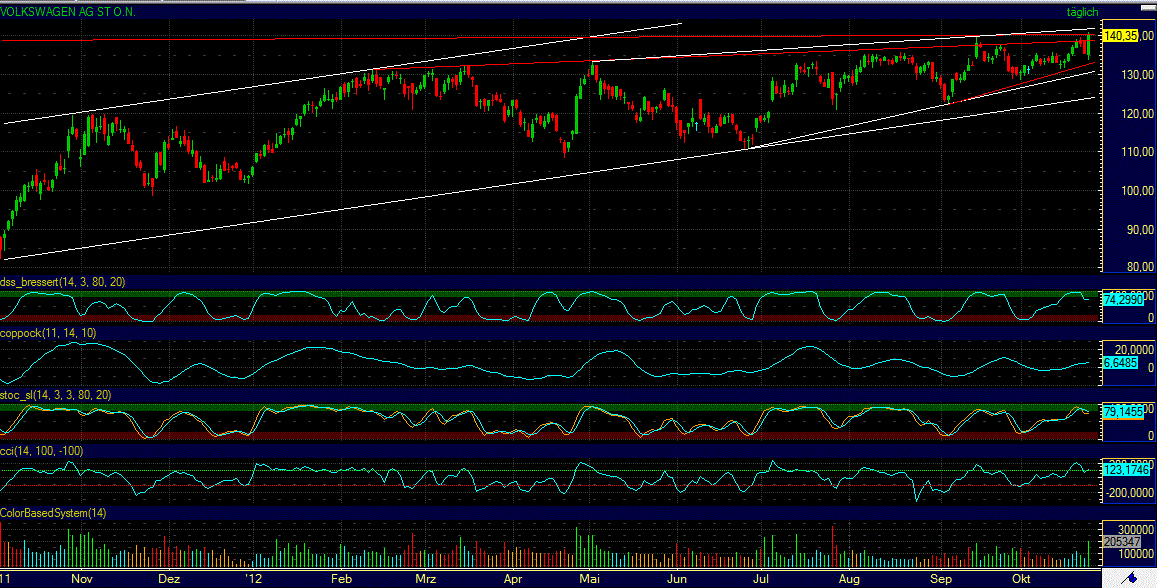Image resolution: width=1157 pixels, height=588 pixels.
Task: Select the stoc_sl(14, 3, 3, 80, 20) indicator label
Action: click(57, 395)
